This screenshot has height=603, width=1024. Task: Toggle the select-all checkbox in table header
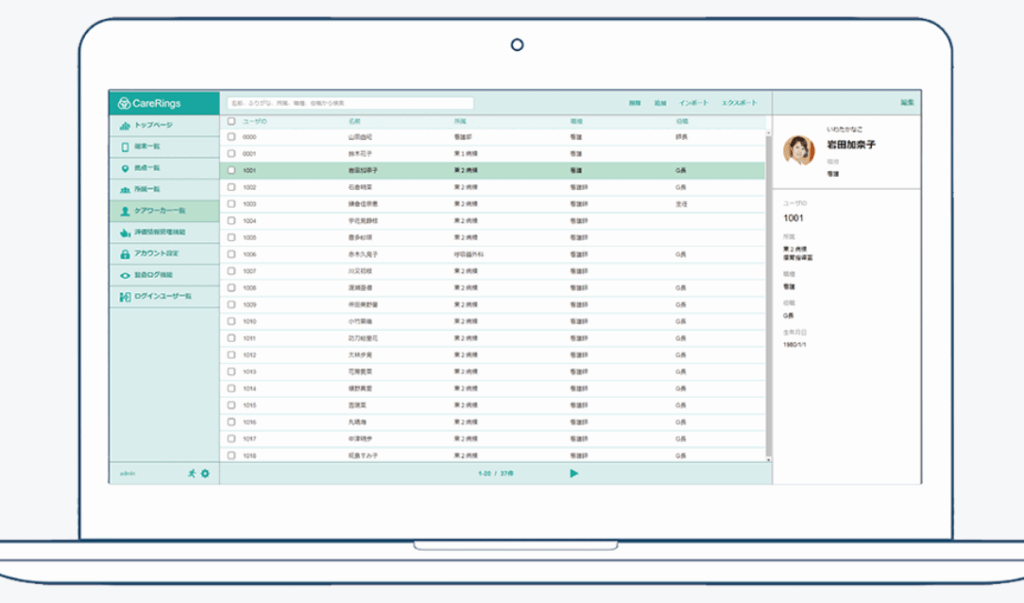click(231, 121)
